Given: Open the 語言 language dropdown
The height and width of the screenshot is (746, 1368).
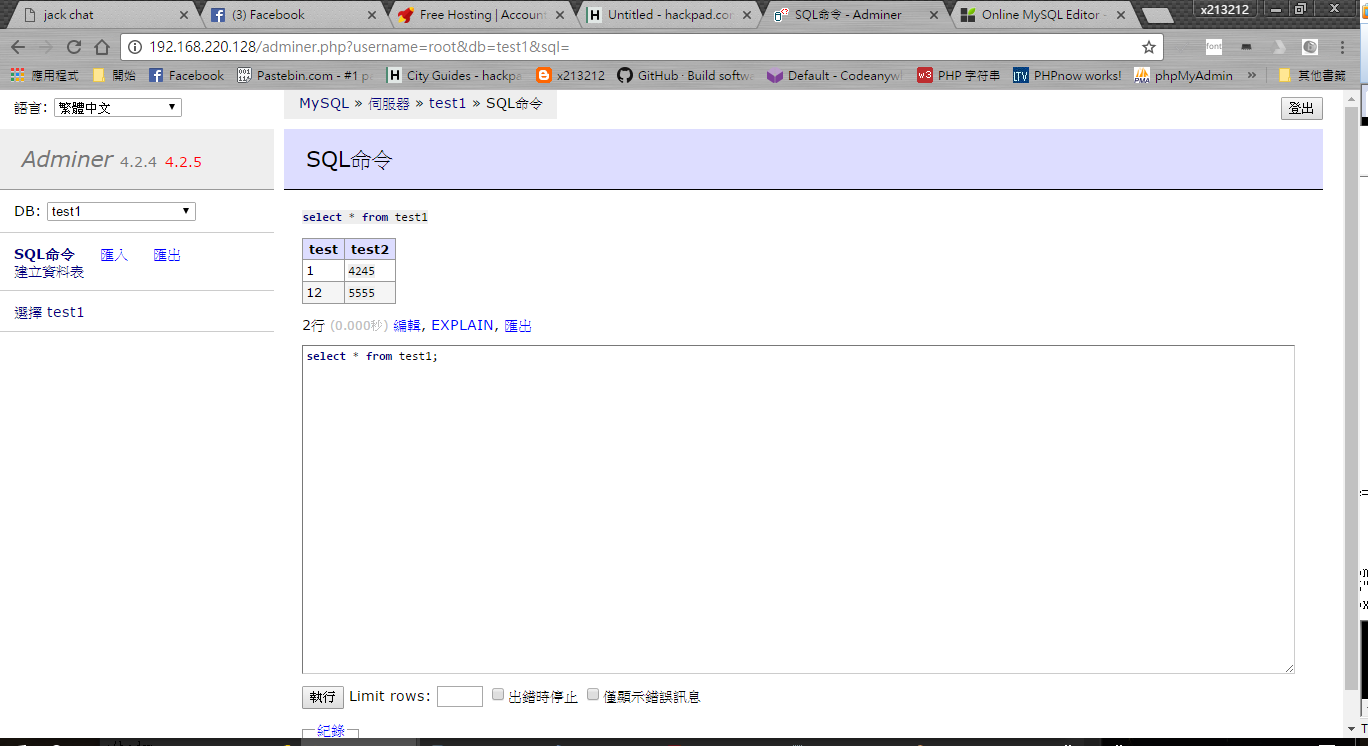Looking at the screenshot, I should coord(118,108).
